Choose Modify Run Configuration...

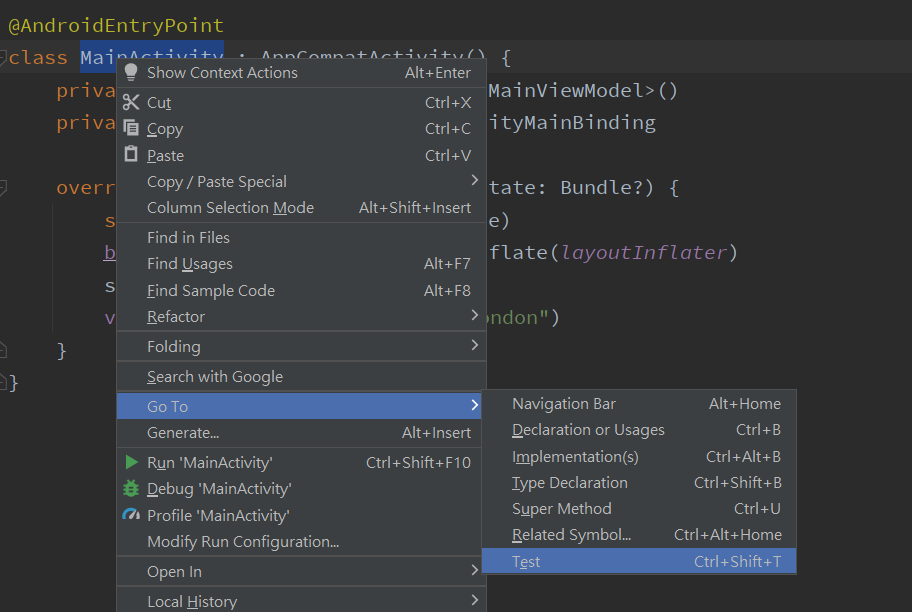point(243,542)
